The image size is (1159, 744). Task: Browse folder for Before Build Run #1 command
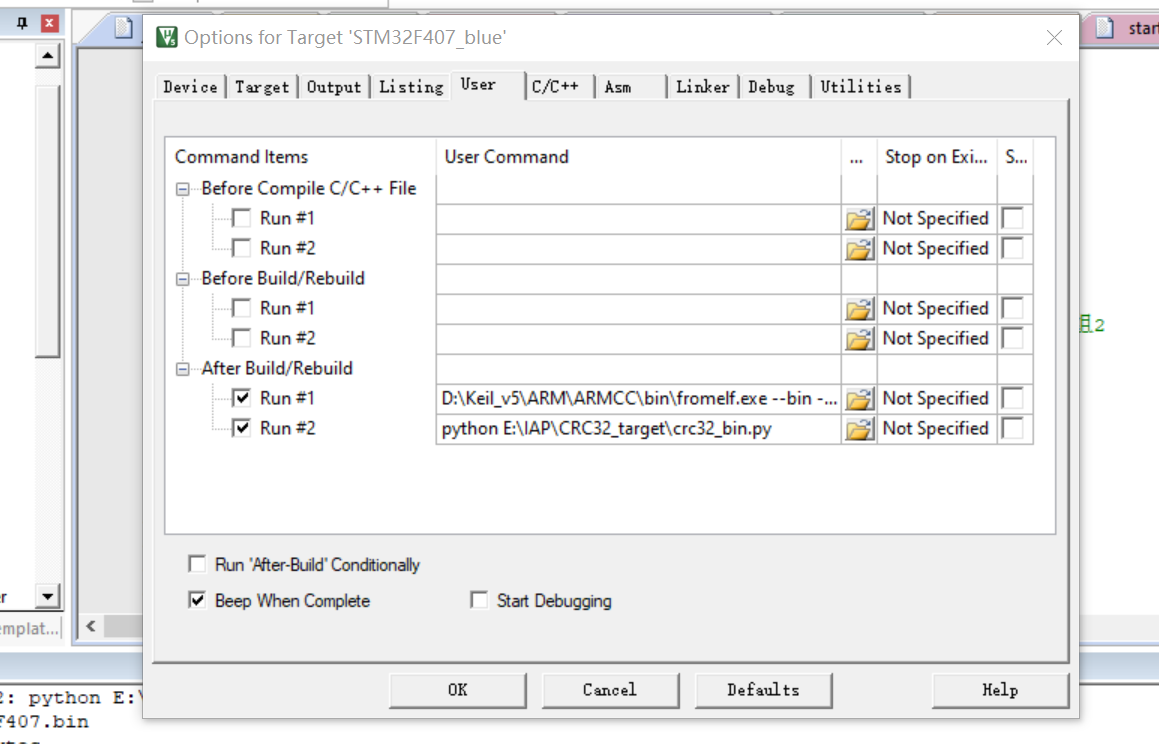pyautogui.click(x=859, y=309)
